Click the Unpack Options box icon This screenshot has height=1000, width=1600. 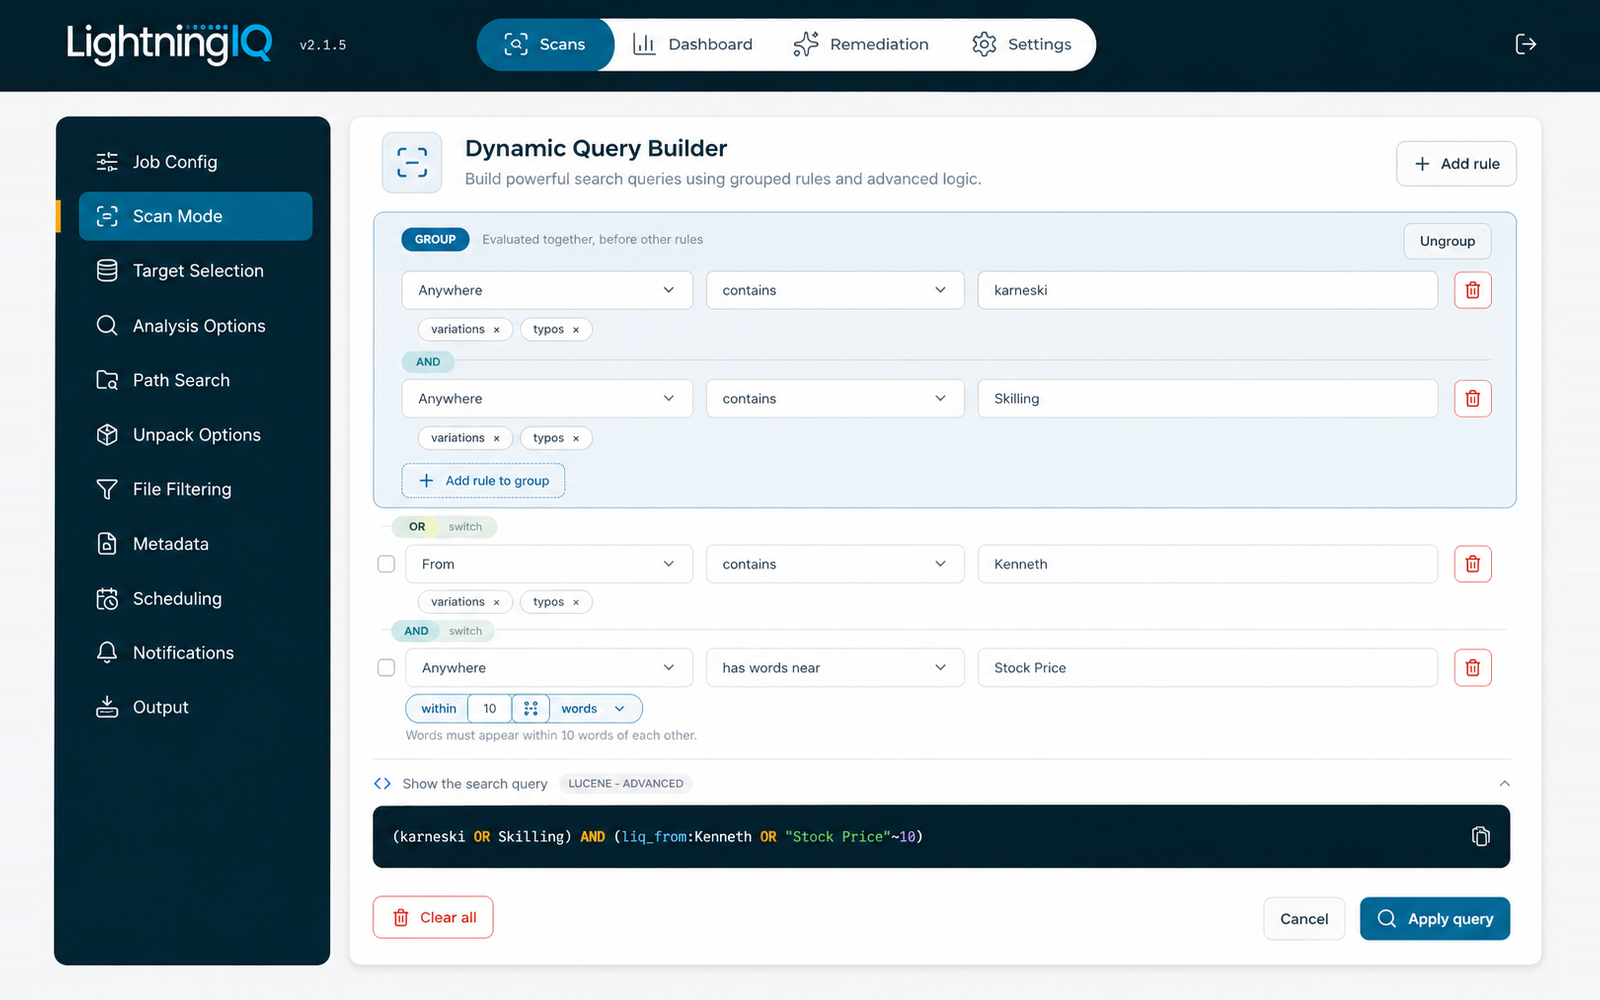107,434
